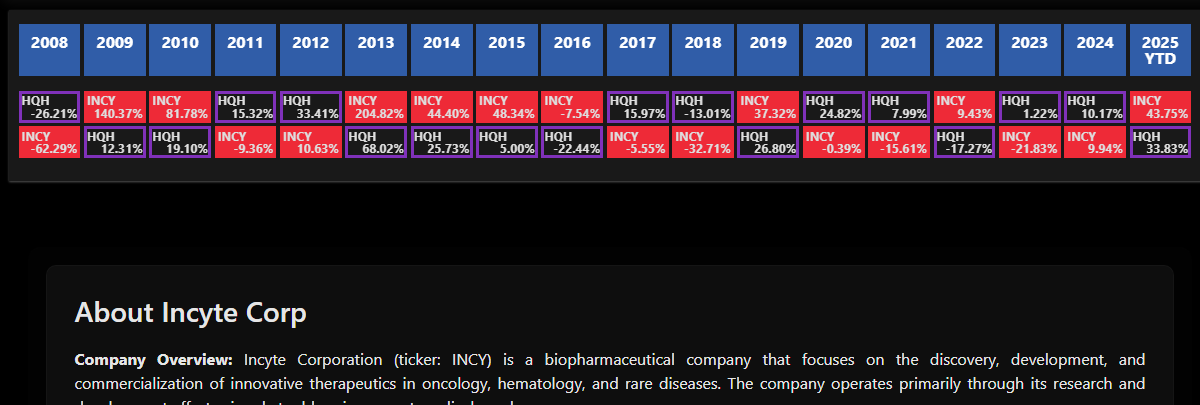The image size is (1200, 405).
Task: Click INCY 43.75% cell for 2025
Action: 1160,107
